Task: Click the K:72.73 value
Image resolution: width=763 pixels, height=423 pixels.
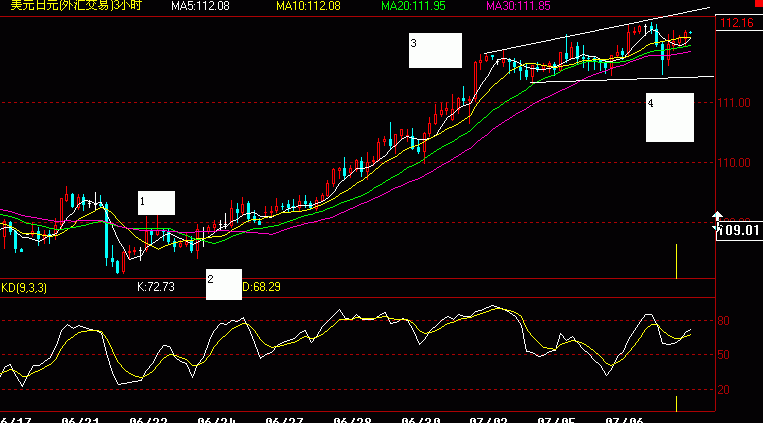Action: [x=156, y=287]
